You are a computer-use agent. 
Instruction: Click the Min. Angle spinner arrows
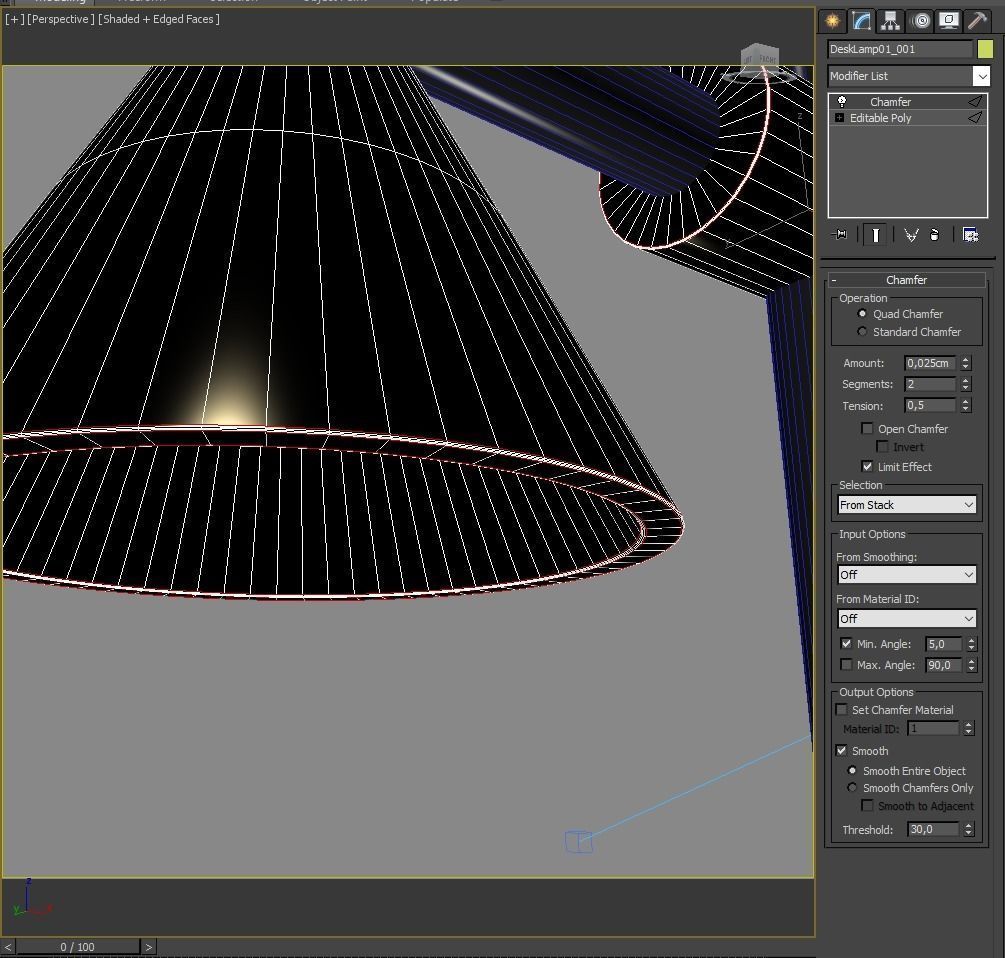(x=972, y=644)
